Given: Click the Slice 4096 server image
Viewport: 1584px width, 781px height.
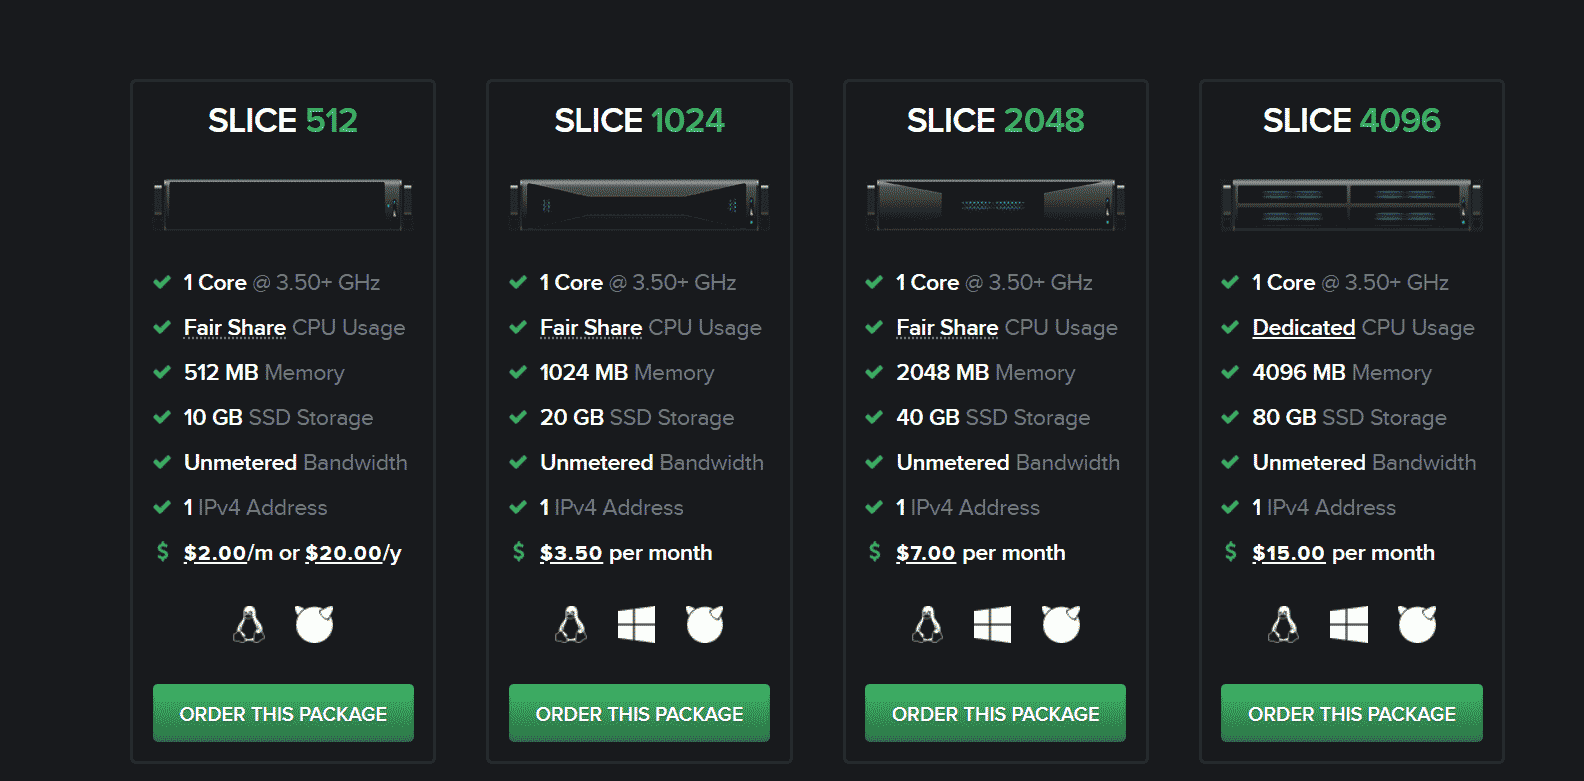Looking at the screenshot, I should tap(1351, 204).
